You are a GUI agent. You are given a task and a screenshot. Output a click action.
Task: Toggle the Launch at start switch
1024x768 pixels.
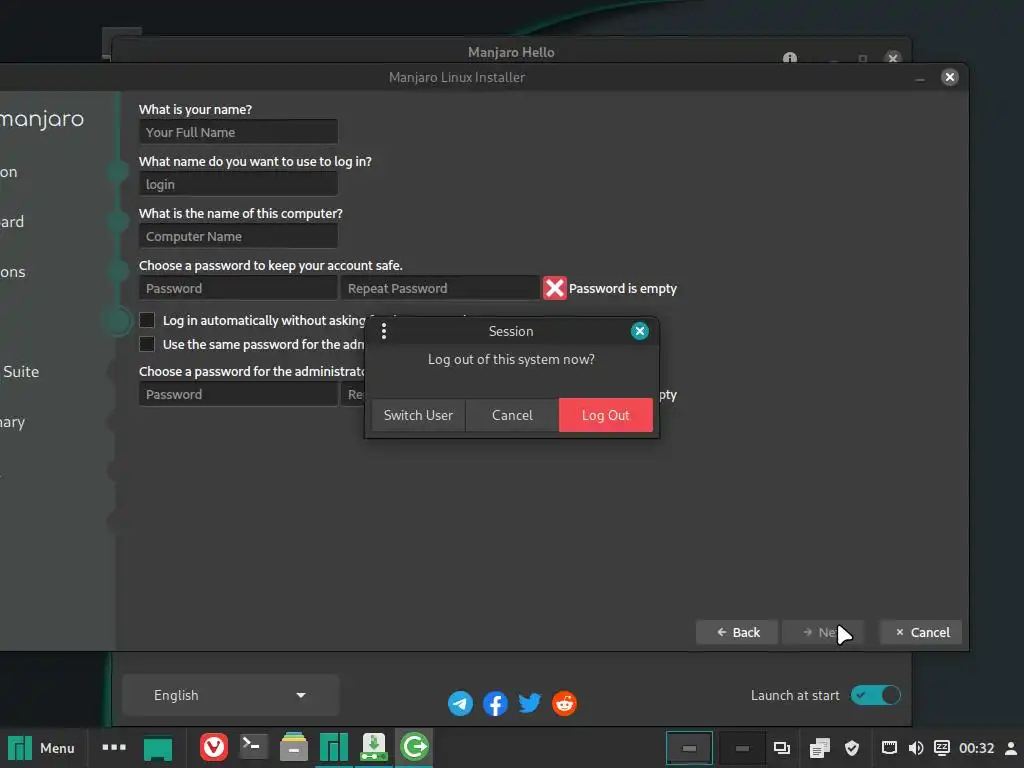tap(875, 696)
